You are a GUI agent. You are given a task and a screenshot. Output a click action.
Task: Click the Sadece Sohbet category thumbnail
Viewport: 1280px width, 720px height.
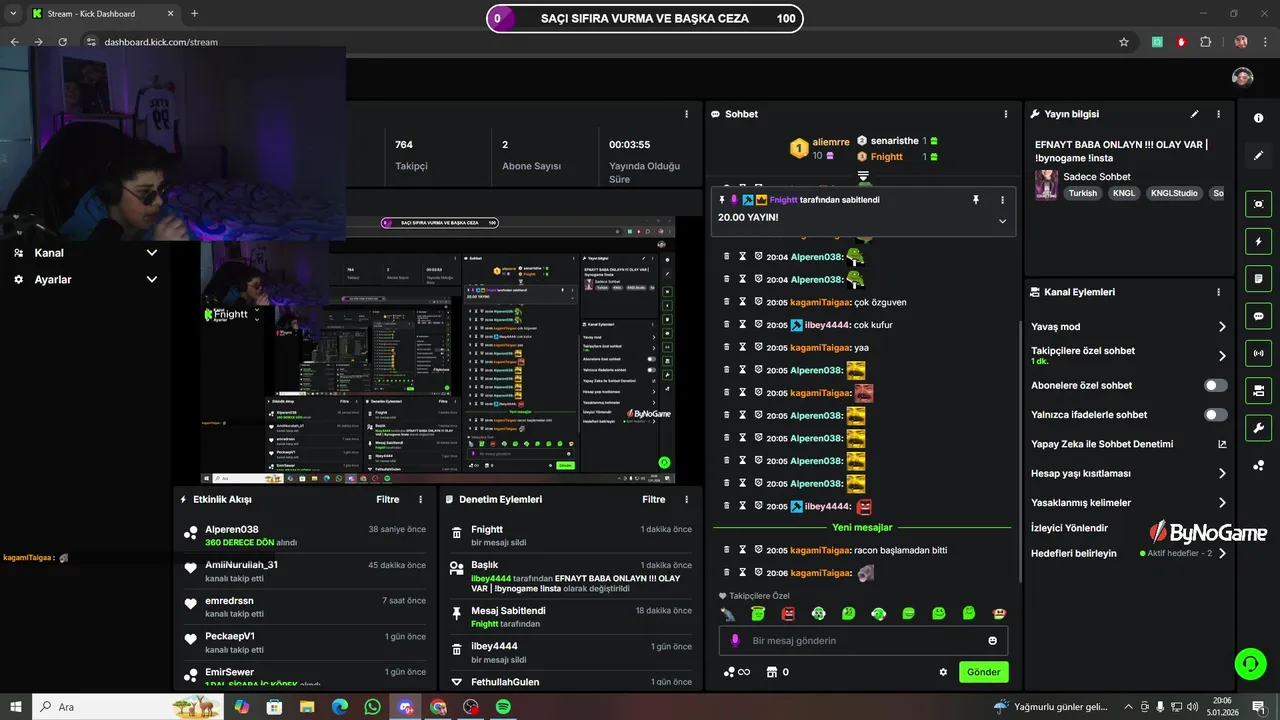click(1046, 184)
